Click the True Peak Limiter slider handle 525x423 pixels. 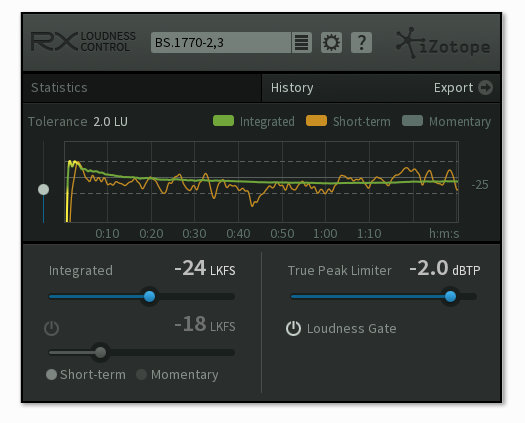tap(450, 296)
